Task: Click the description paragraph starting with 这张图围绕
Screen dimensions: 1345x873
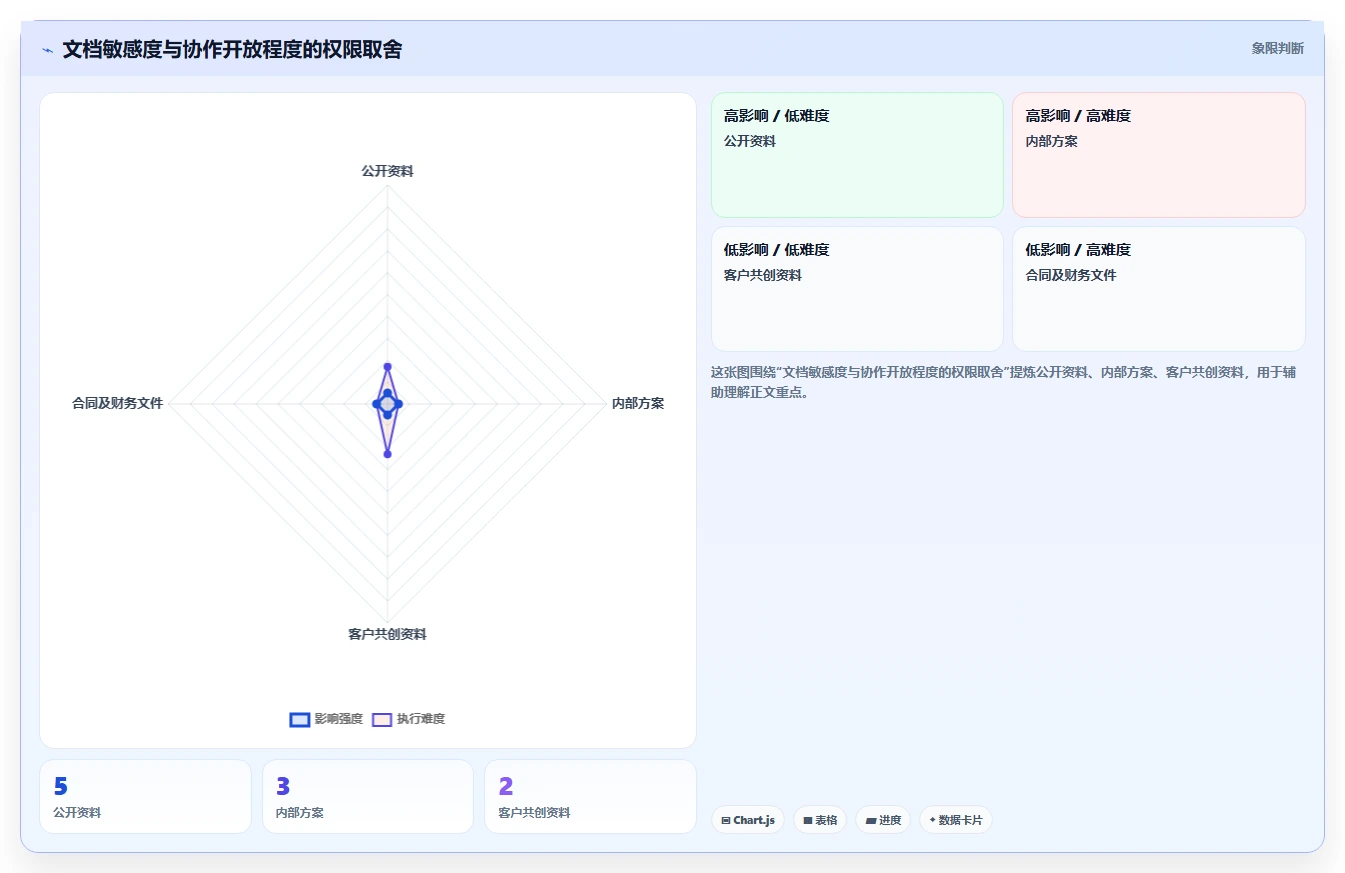Action: [x=1003, y=382]
